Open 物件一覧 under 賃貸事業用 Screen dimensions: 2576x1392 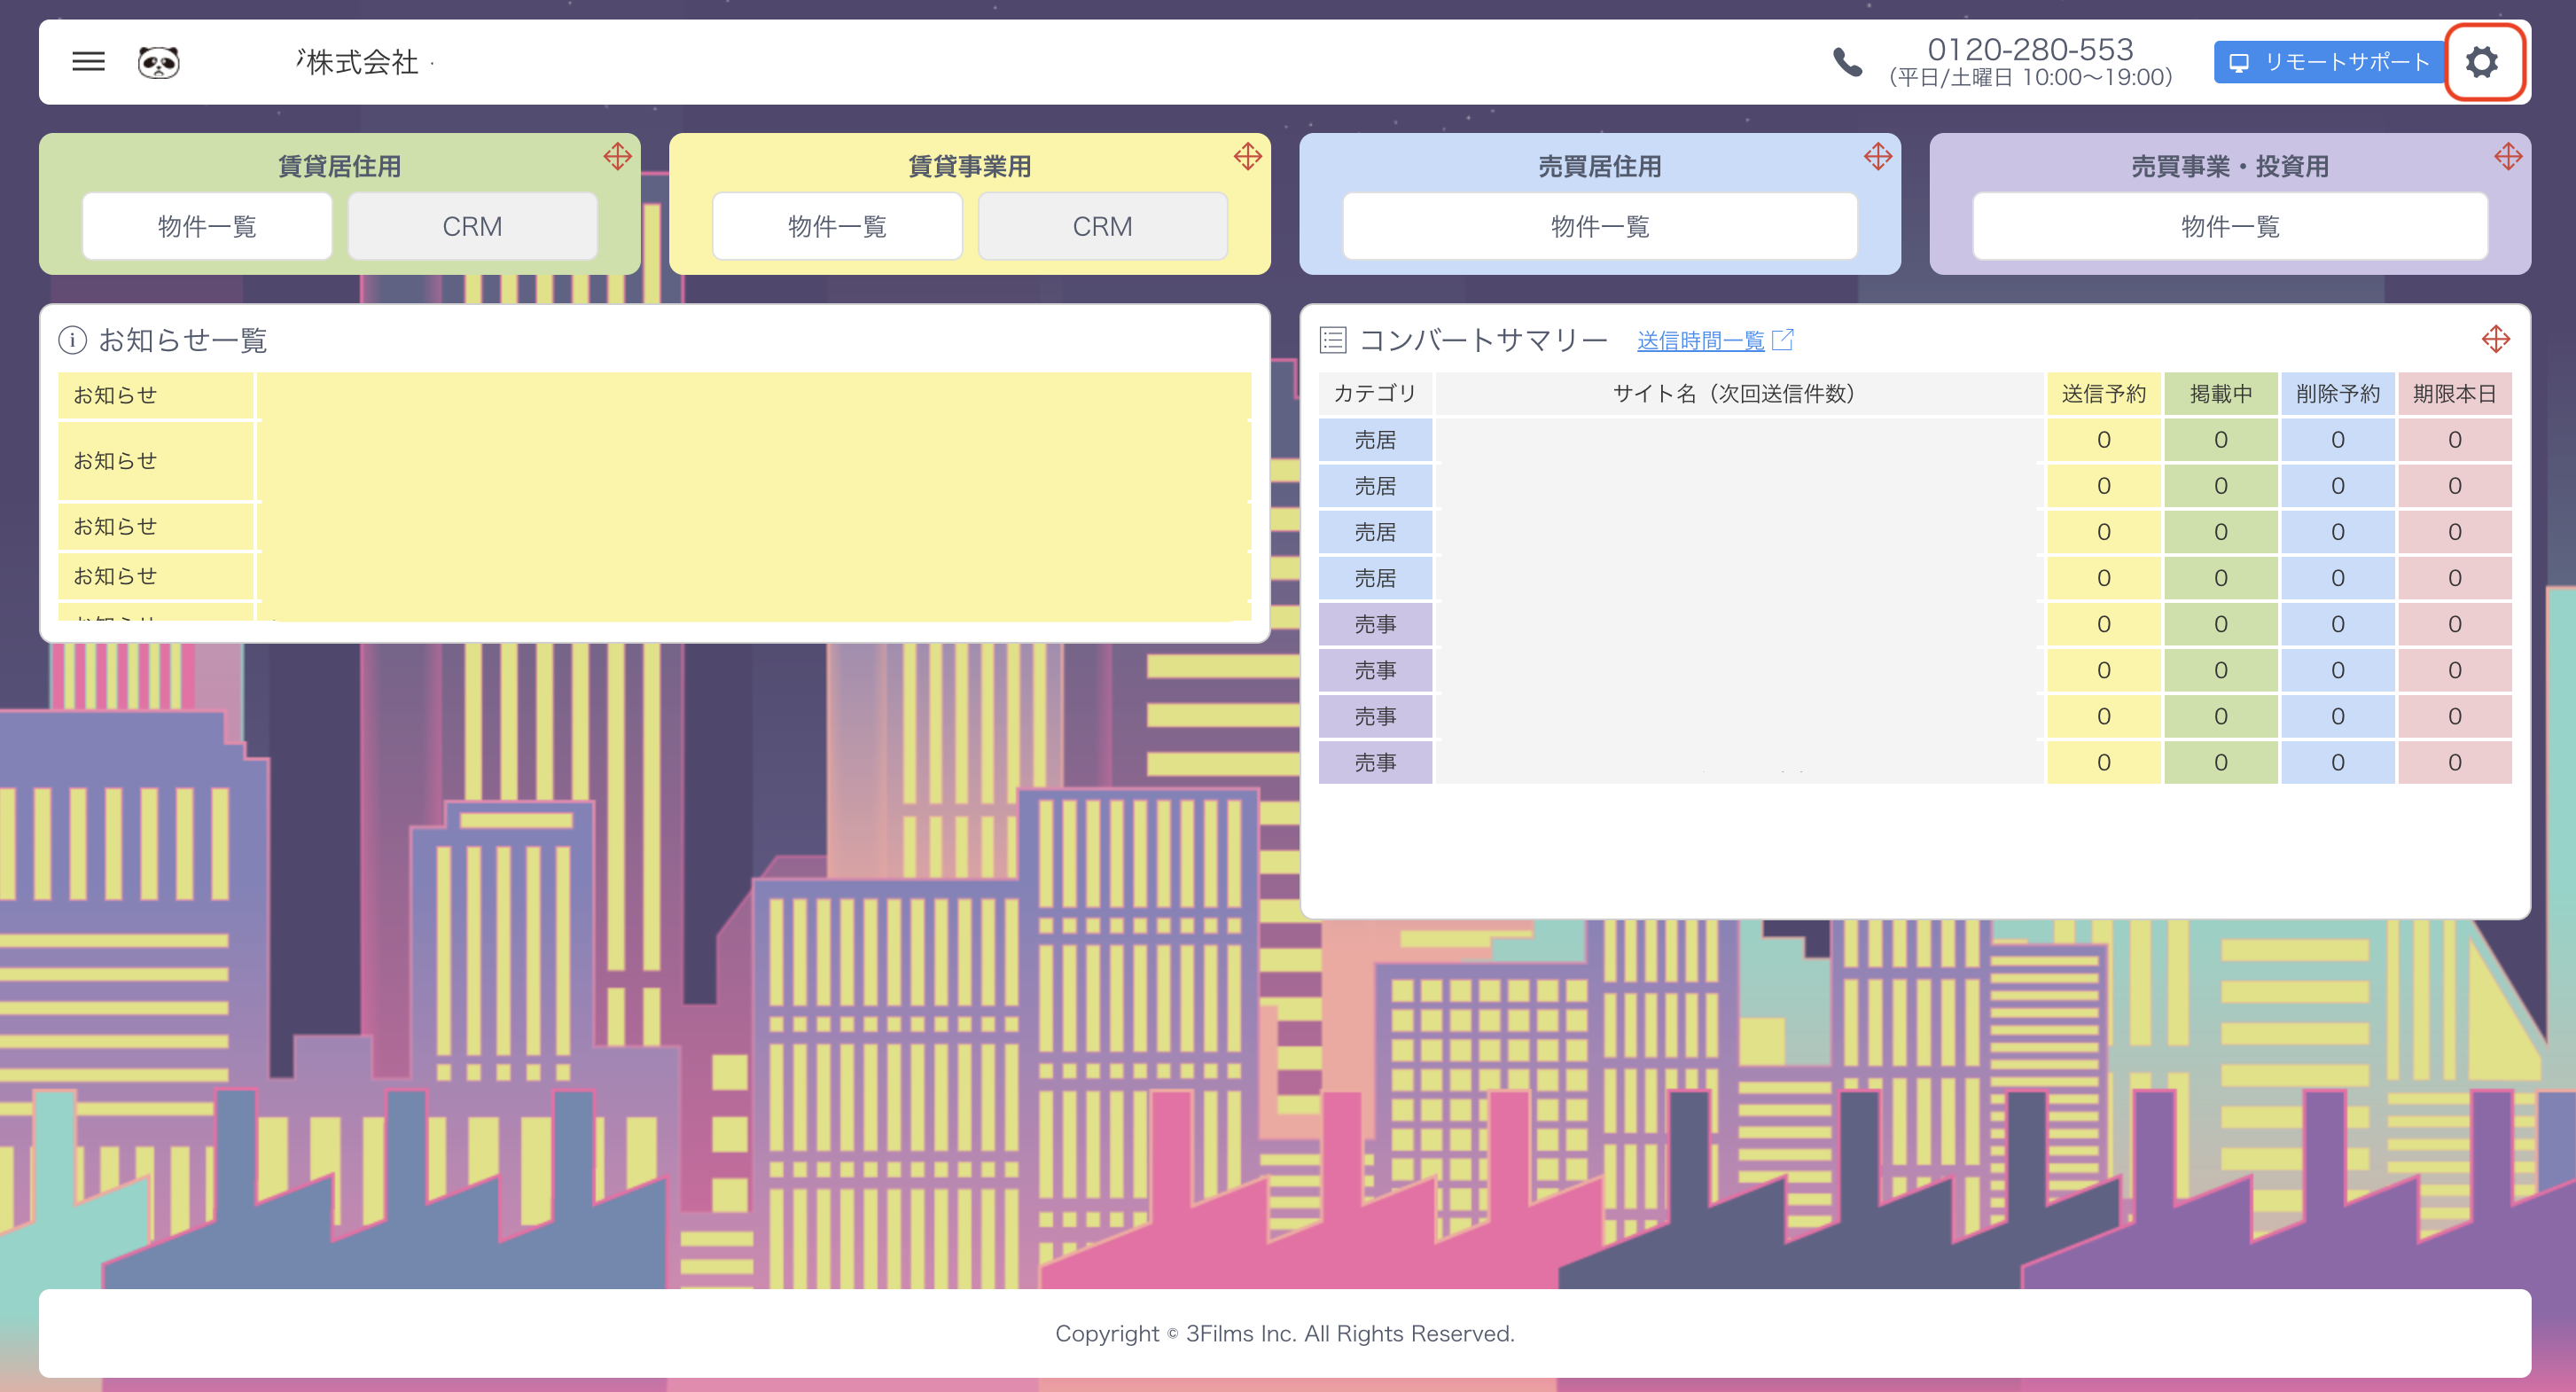point(837,226)
